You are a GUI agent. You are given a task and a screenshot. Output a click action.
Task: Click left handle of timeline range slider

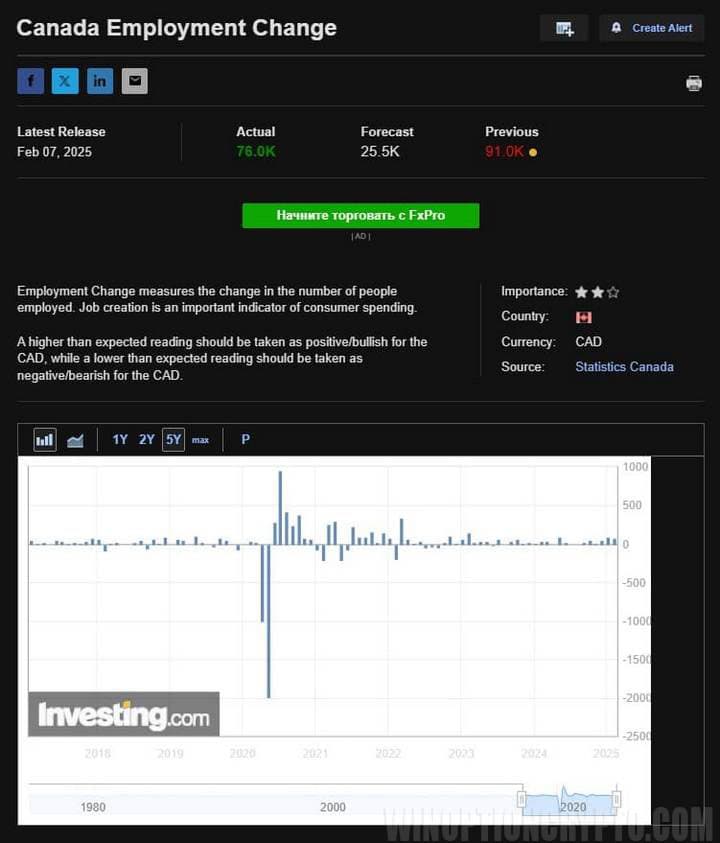point(521,798)
